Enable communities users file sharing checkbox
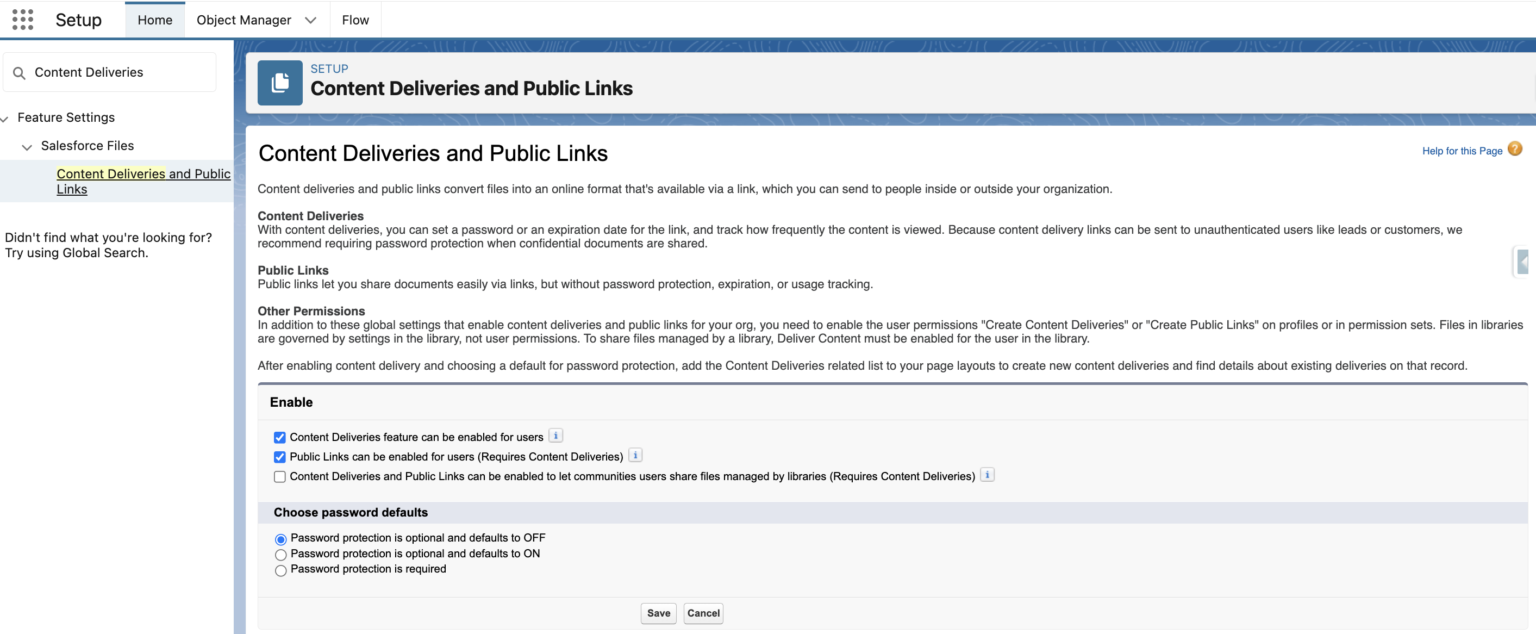Image resolution: width=1536 pixels, height=634 pixels. pyautogui.click(x=280, y=476)
